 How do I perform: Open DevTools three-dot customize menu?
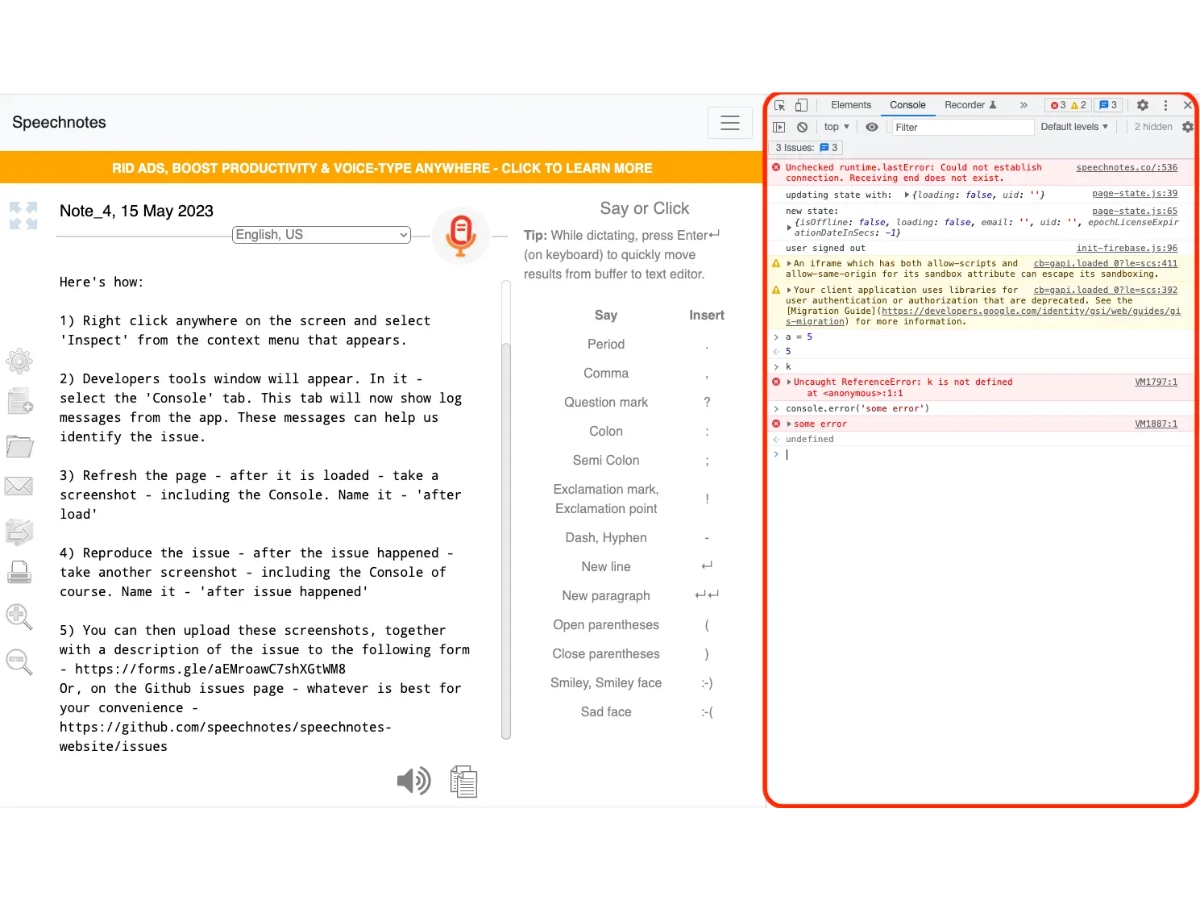click(1166, 105)
